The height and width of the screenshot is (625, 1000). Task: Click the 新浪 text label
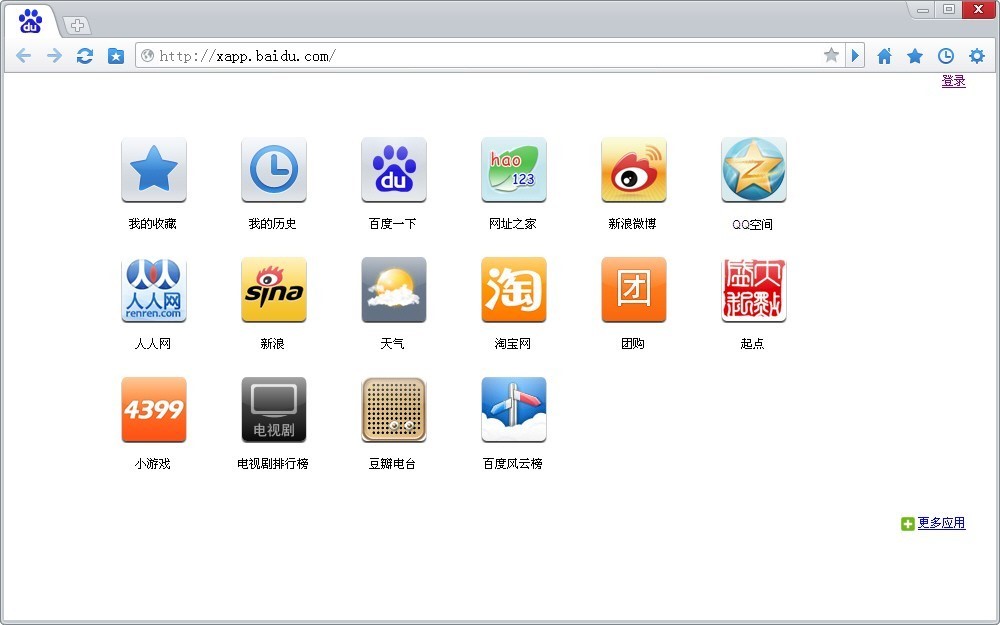[x=272, y=344]
